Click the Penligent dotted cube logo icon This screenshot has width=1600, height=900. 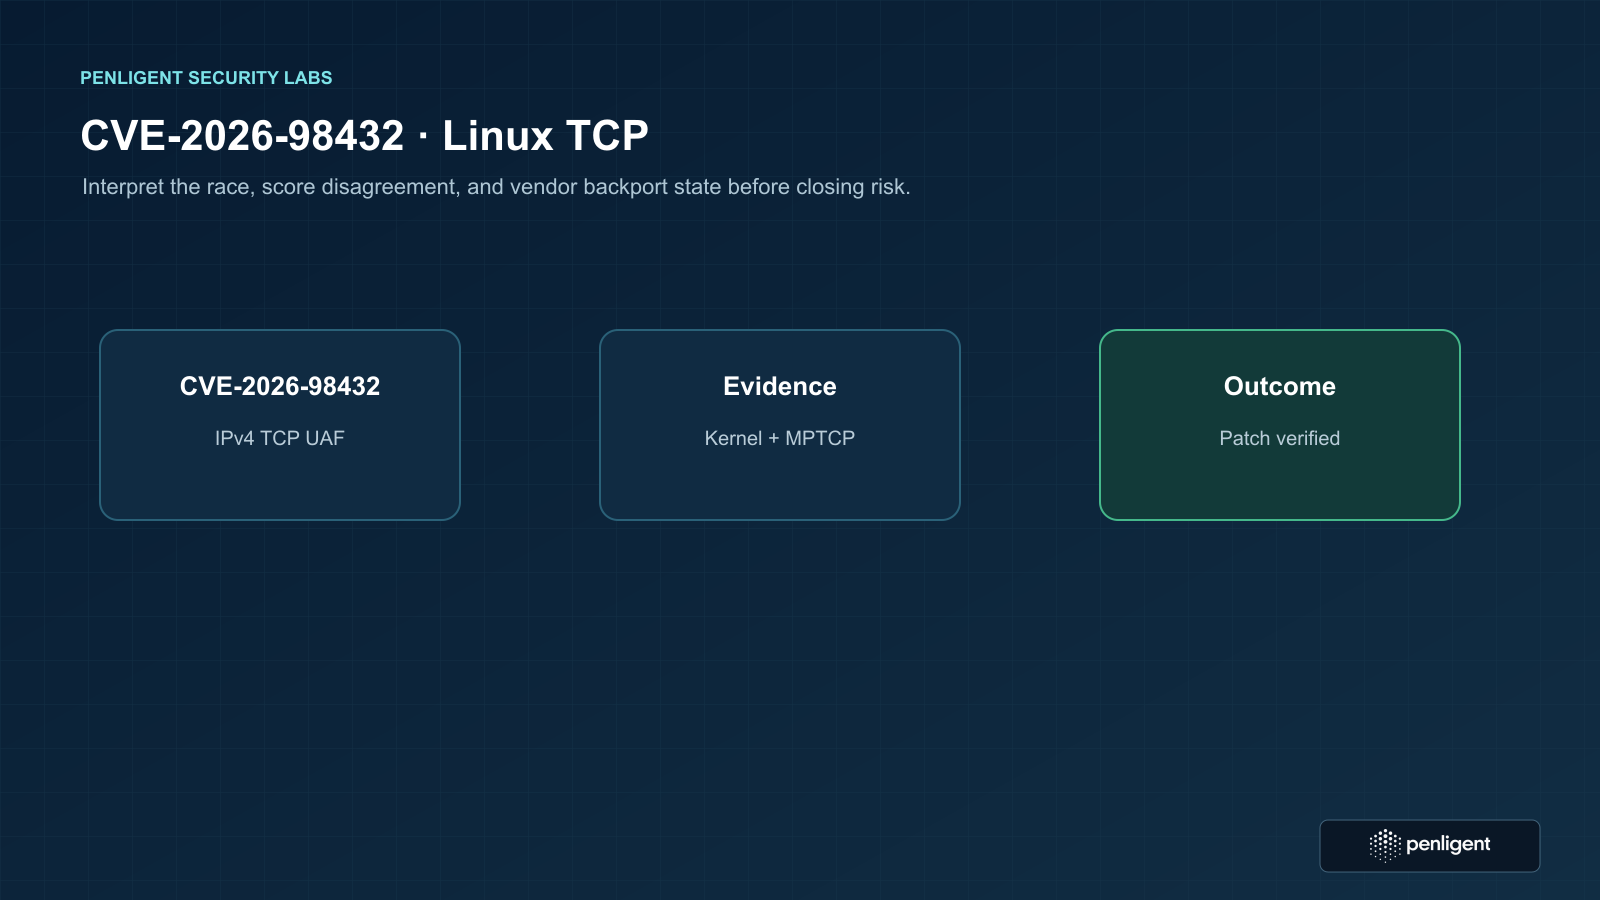[x=1385, y=845]
